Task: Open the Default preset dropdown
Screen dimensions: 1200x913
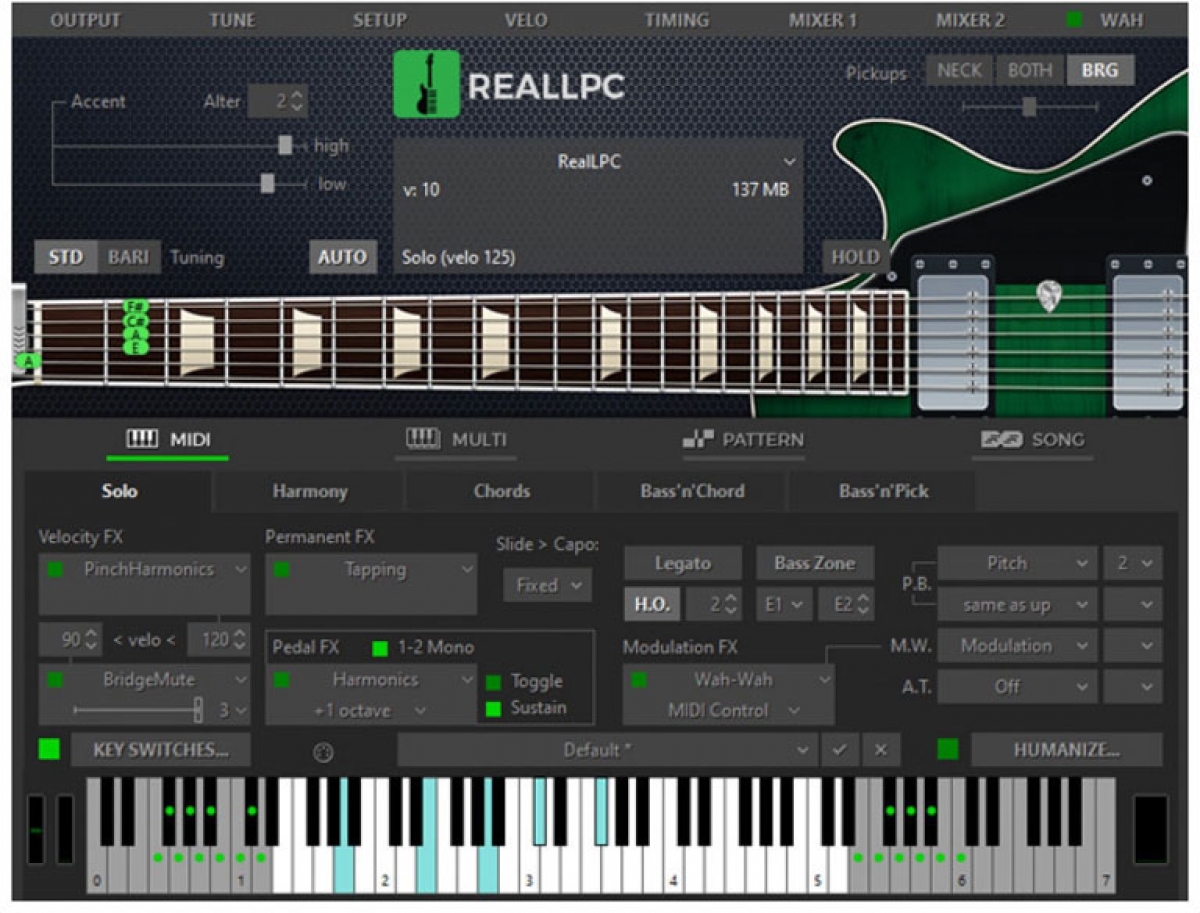Action: (607, 750)
